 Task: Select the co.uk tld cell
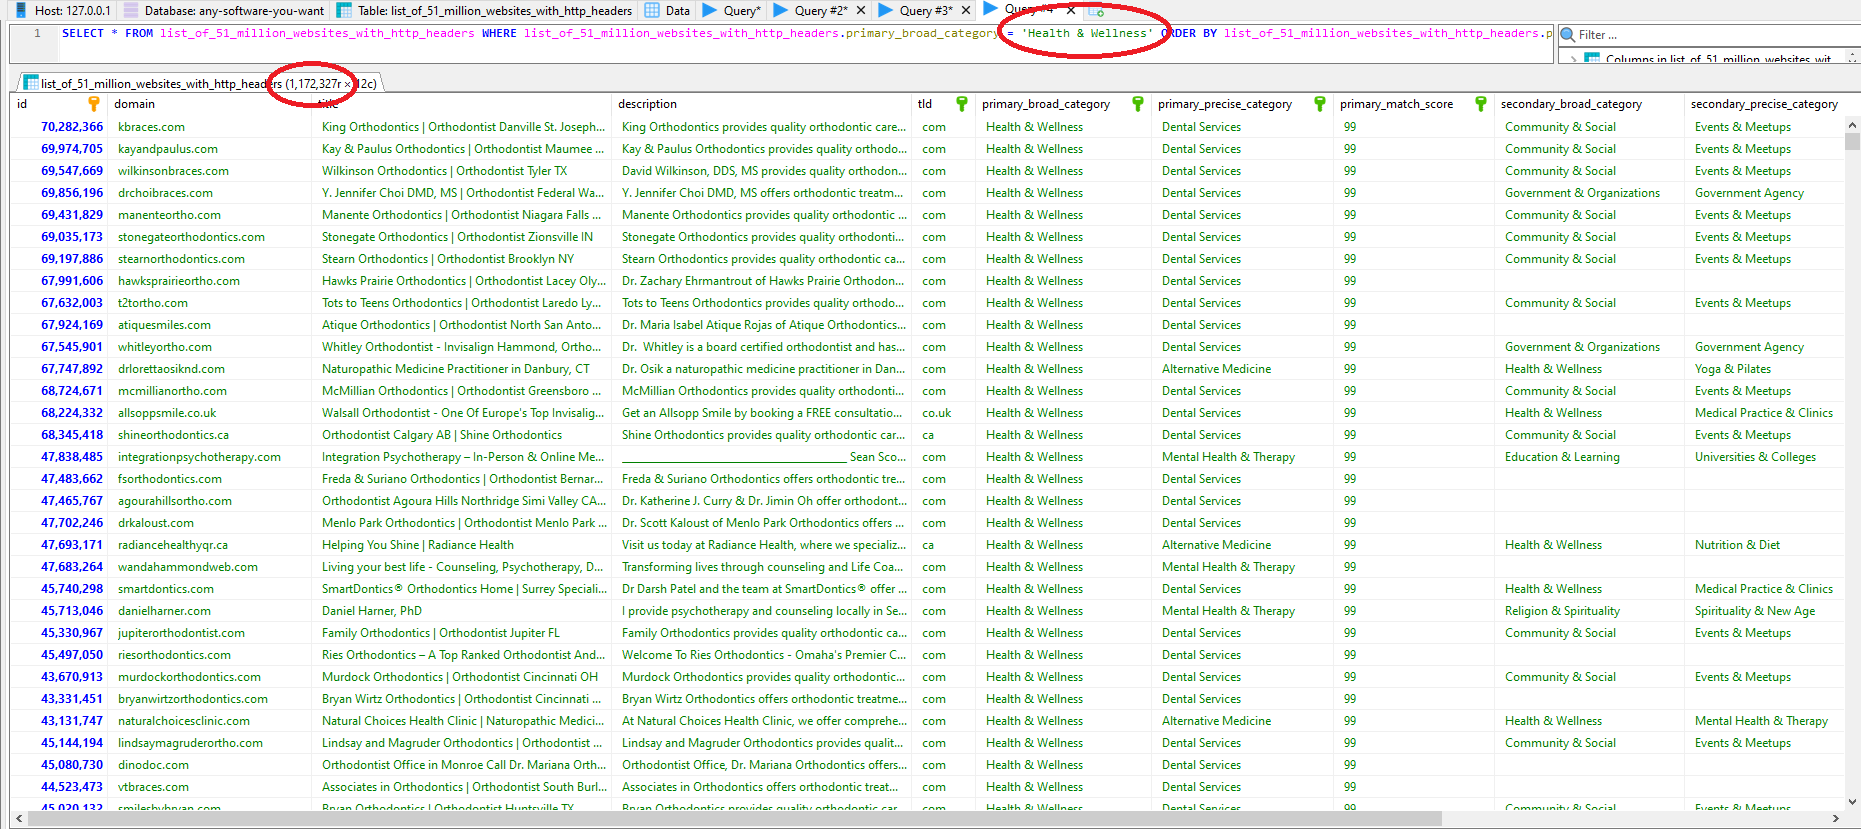point(943,413)
